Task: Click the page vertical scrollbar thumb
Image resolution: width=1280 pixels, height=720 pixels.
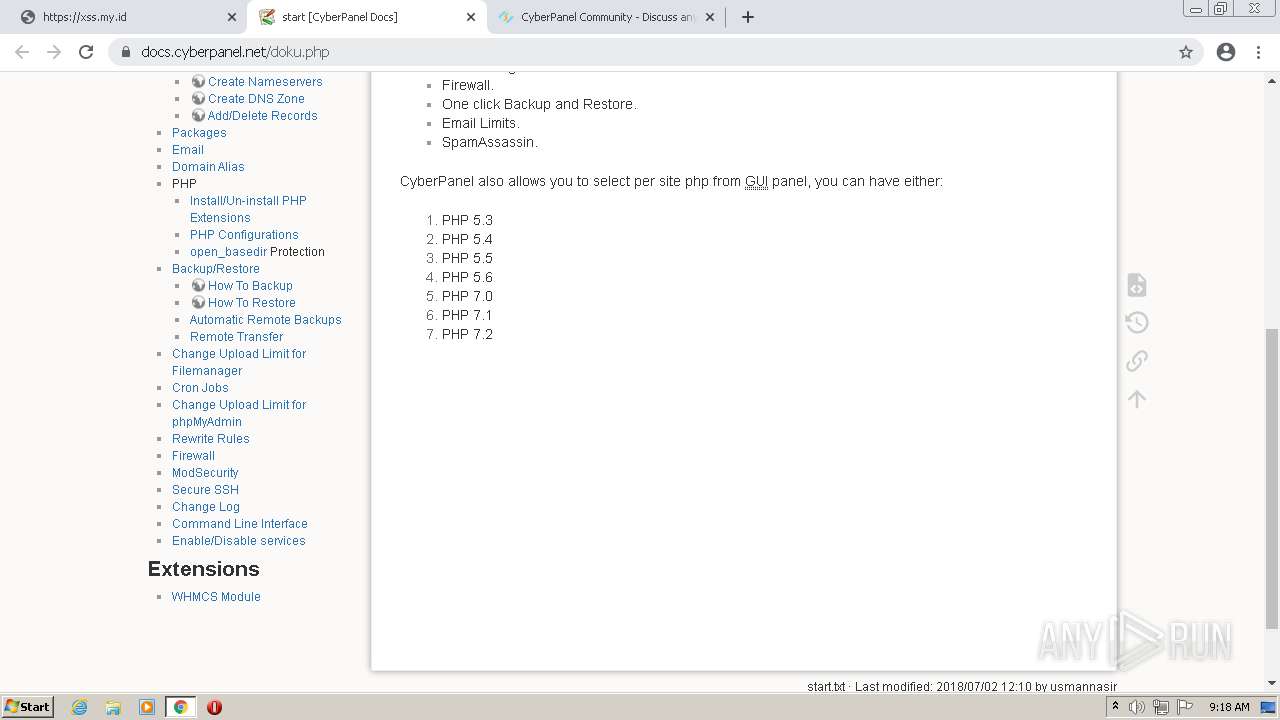Action: coord(1272,478)
